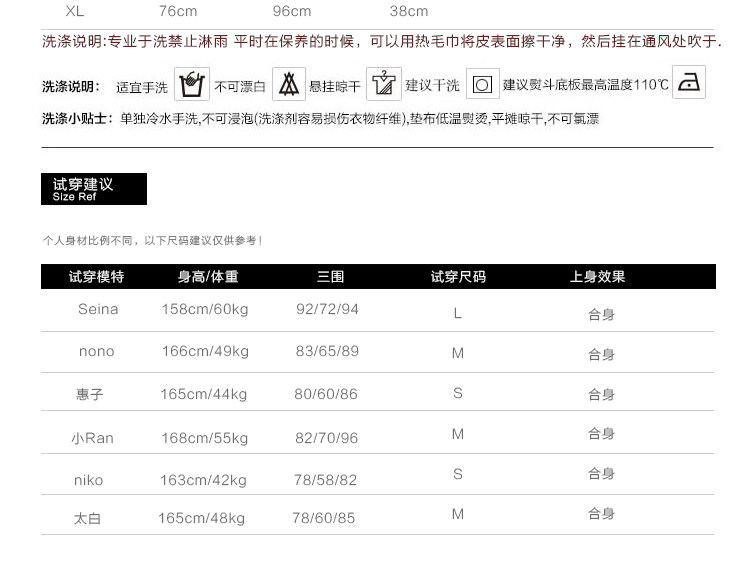The width and height of the screenshot is (750, 561).
Task: Click model name 小Ran
Action: (92, 439)
